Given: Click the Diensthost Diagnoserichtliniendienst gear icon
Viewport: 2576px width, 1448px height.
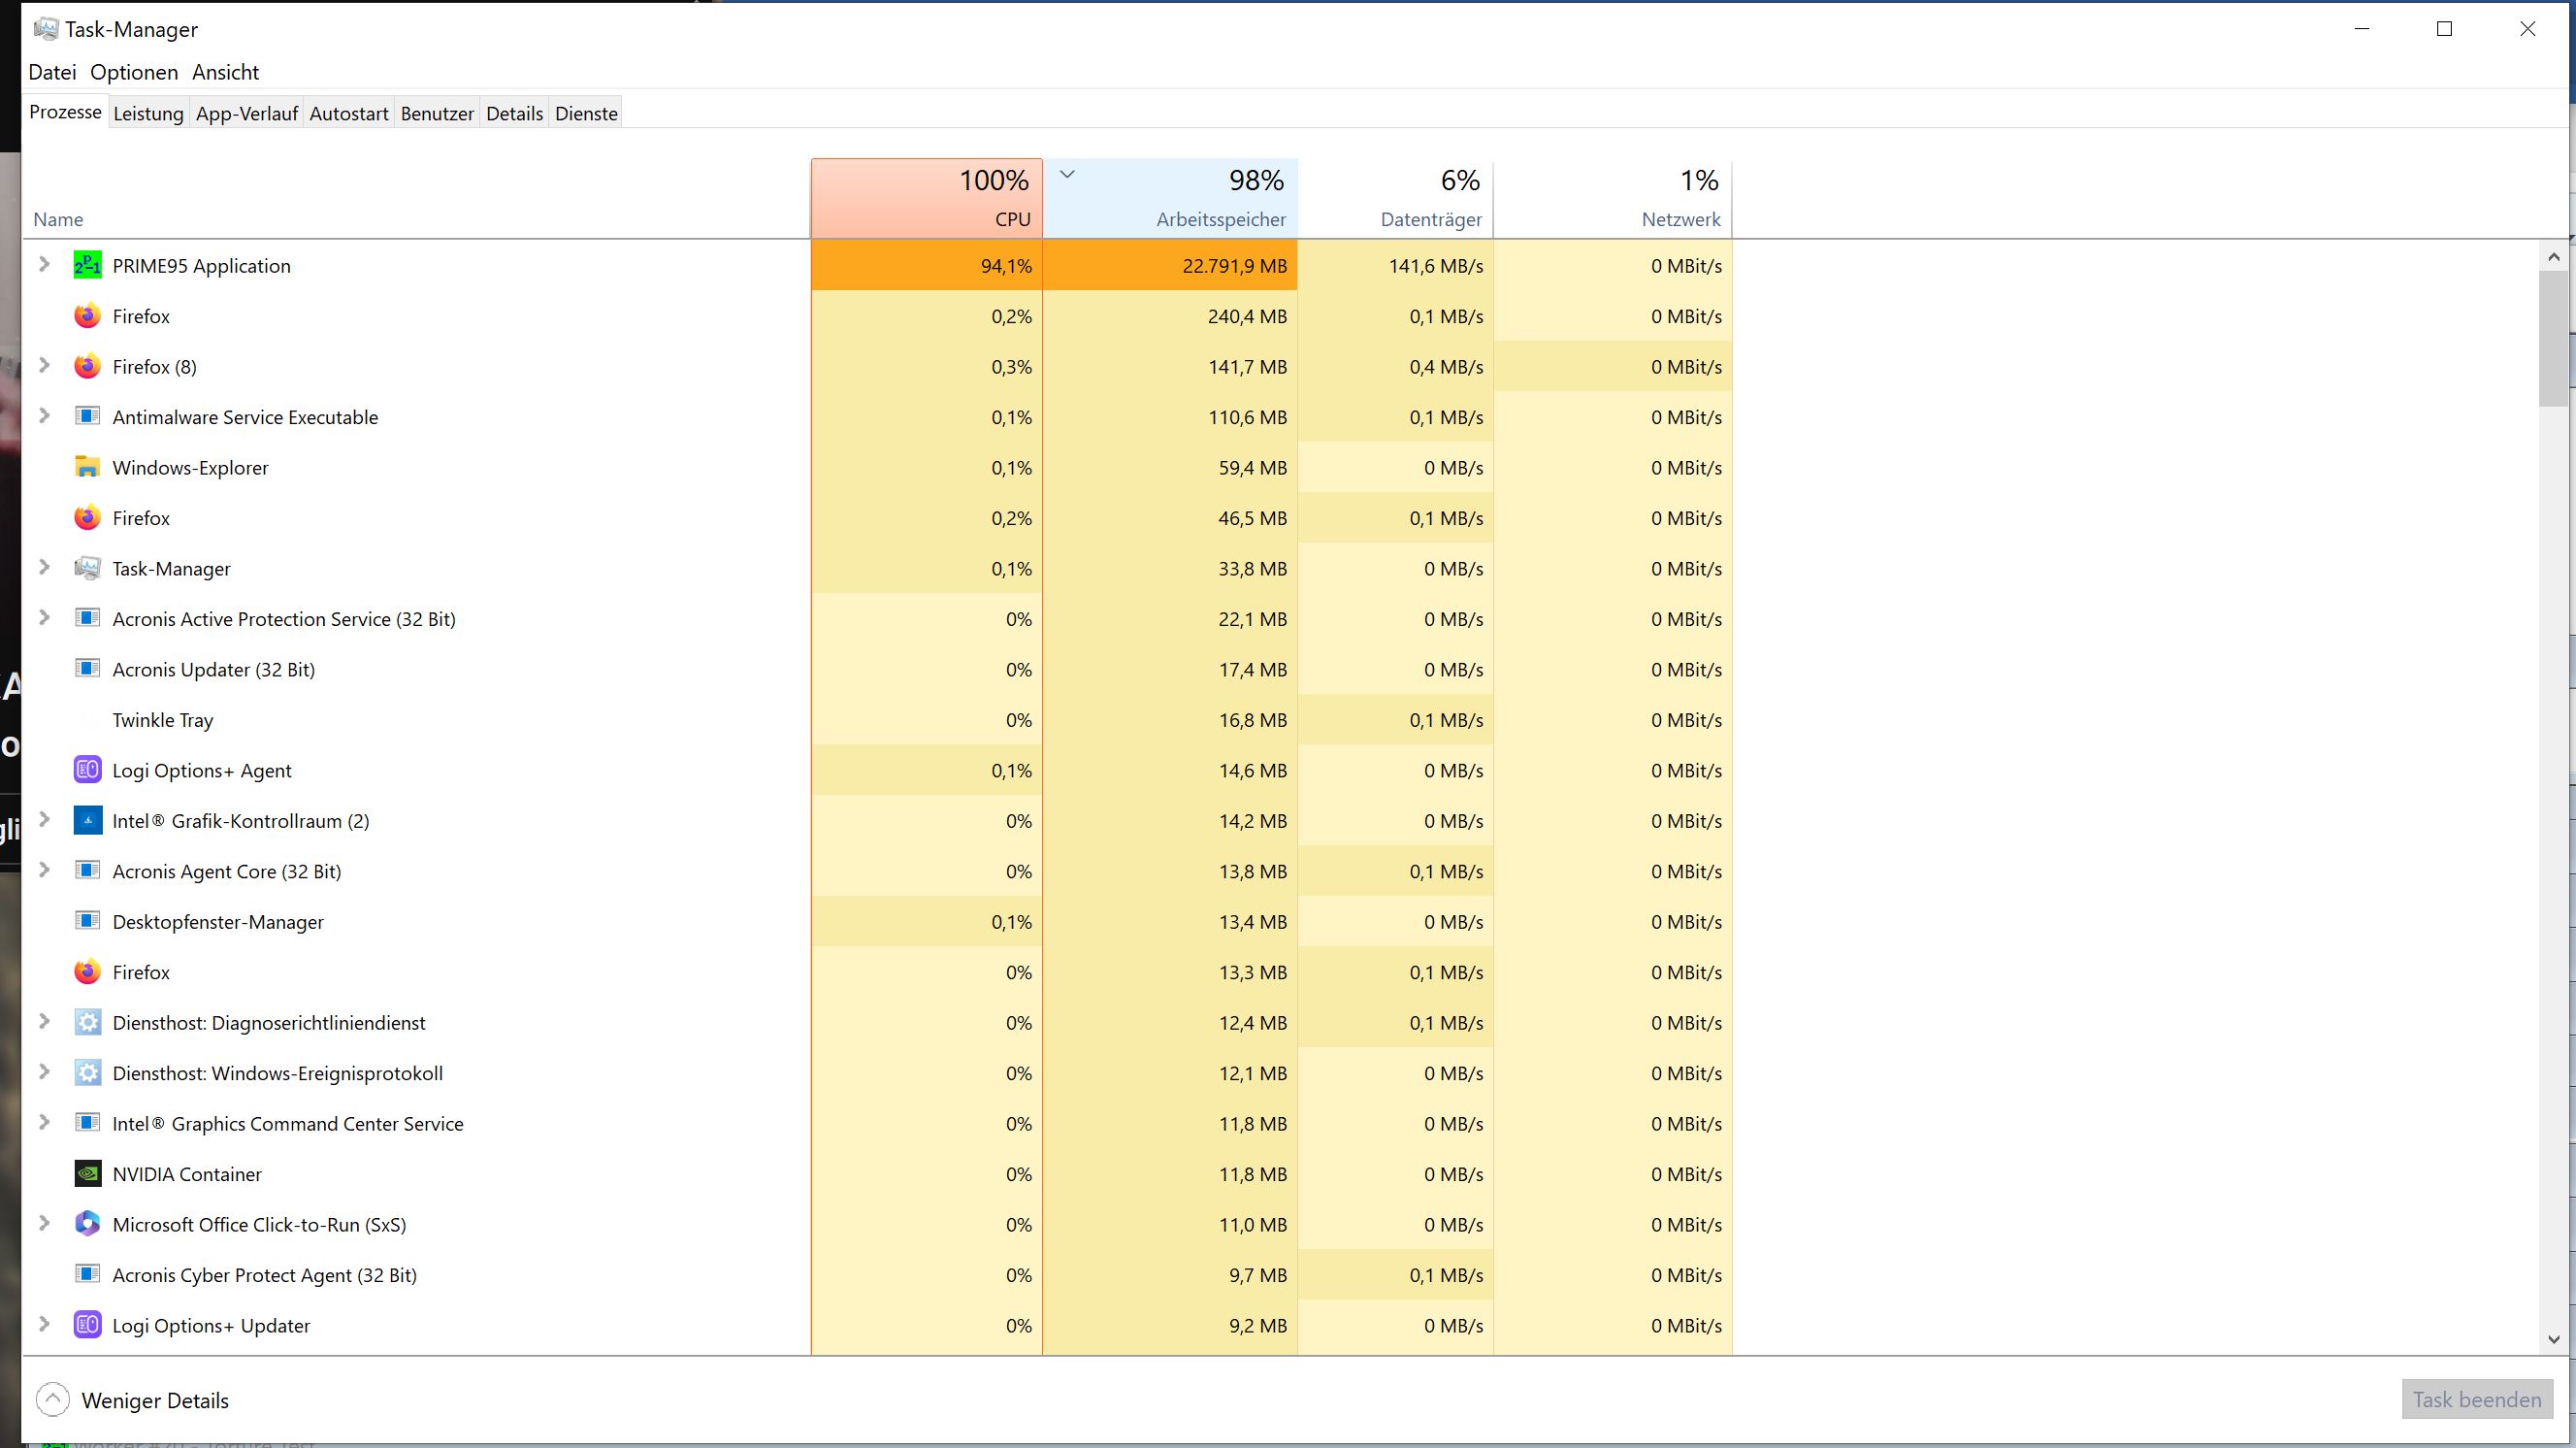Looking at the screenshot, I should (87, 1022).
